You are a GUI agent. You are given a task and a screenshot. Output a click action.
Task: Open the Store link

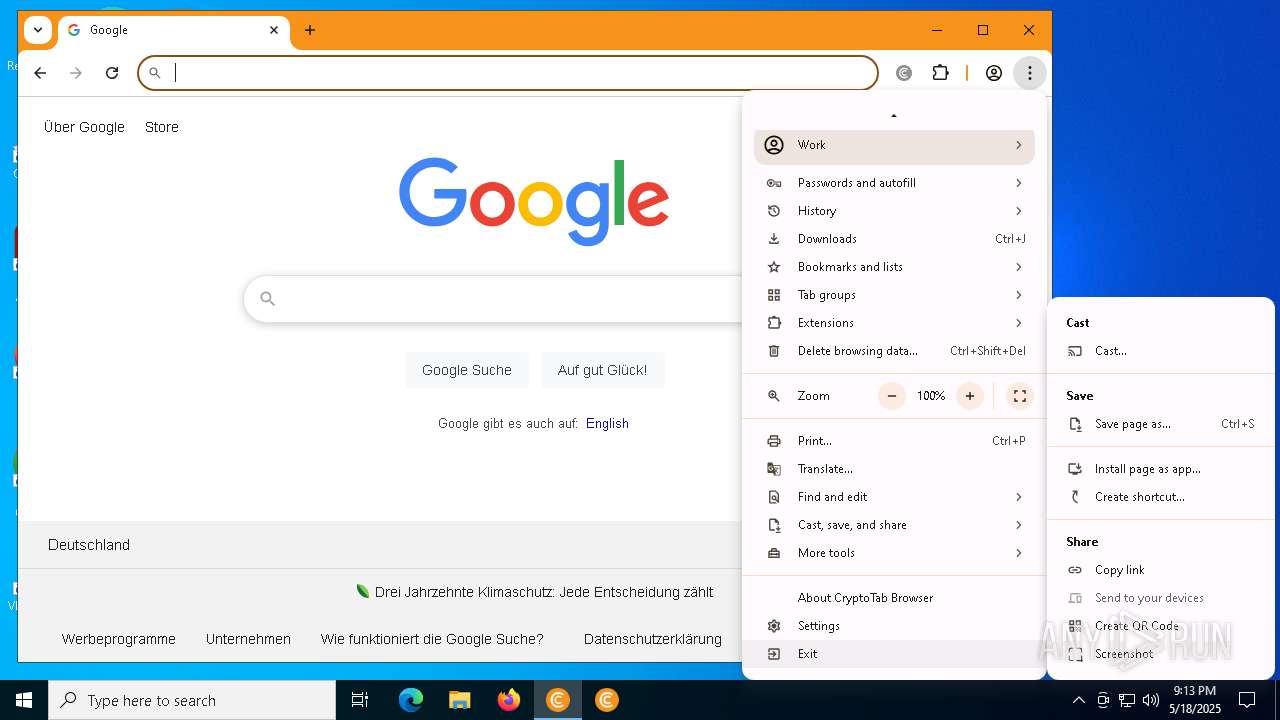162,127
